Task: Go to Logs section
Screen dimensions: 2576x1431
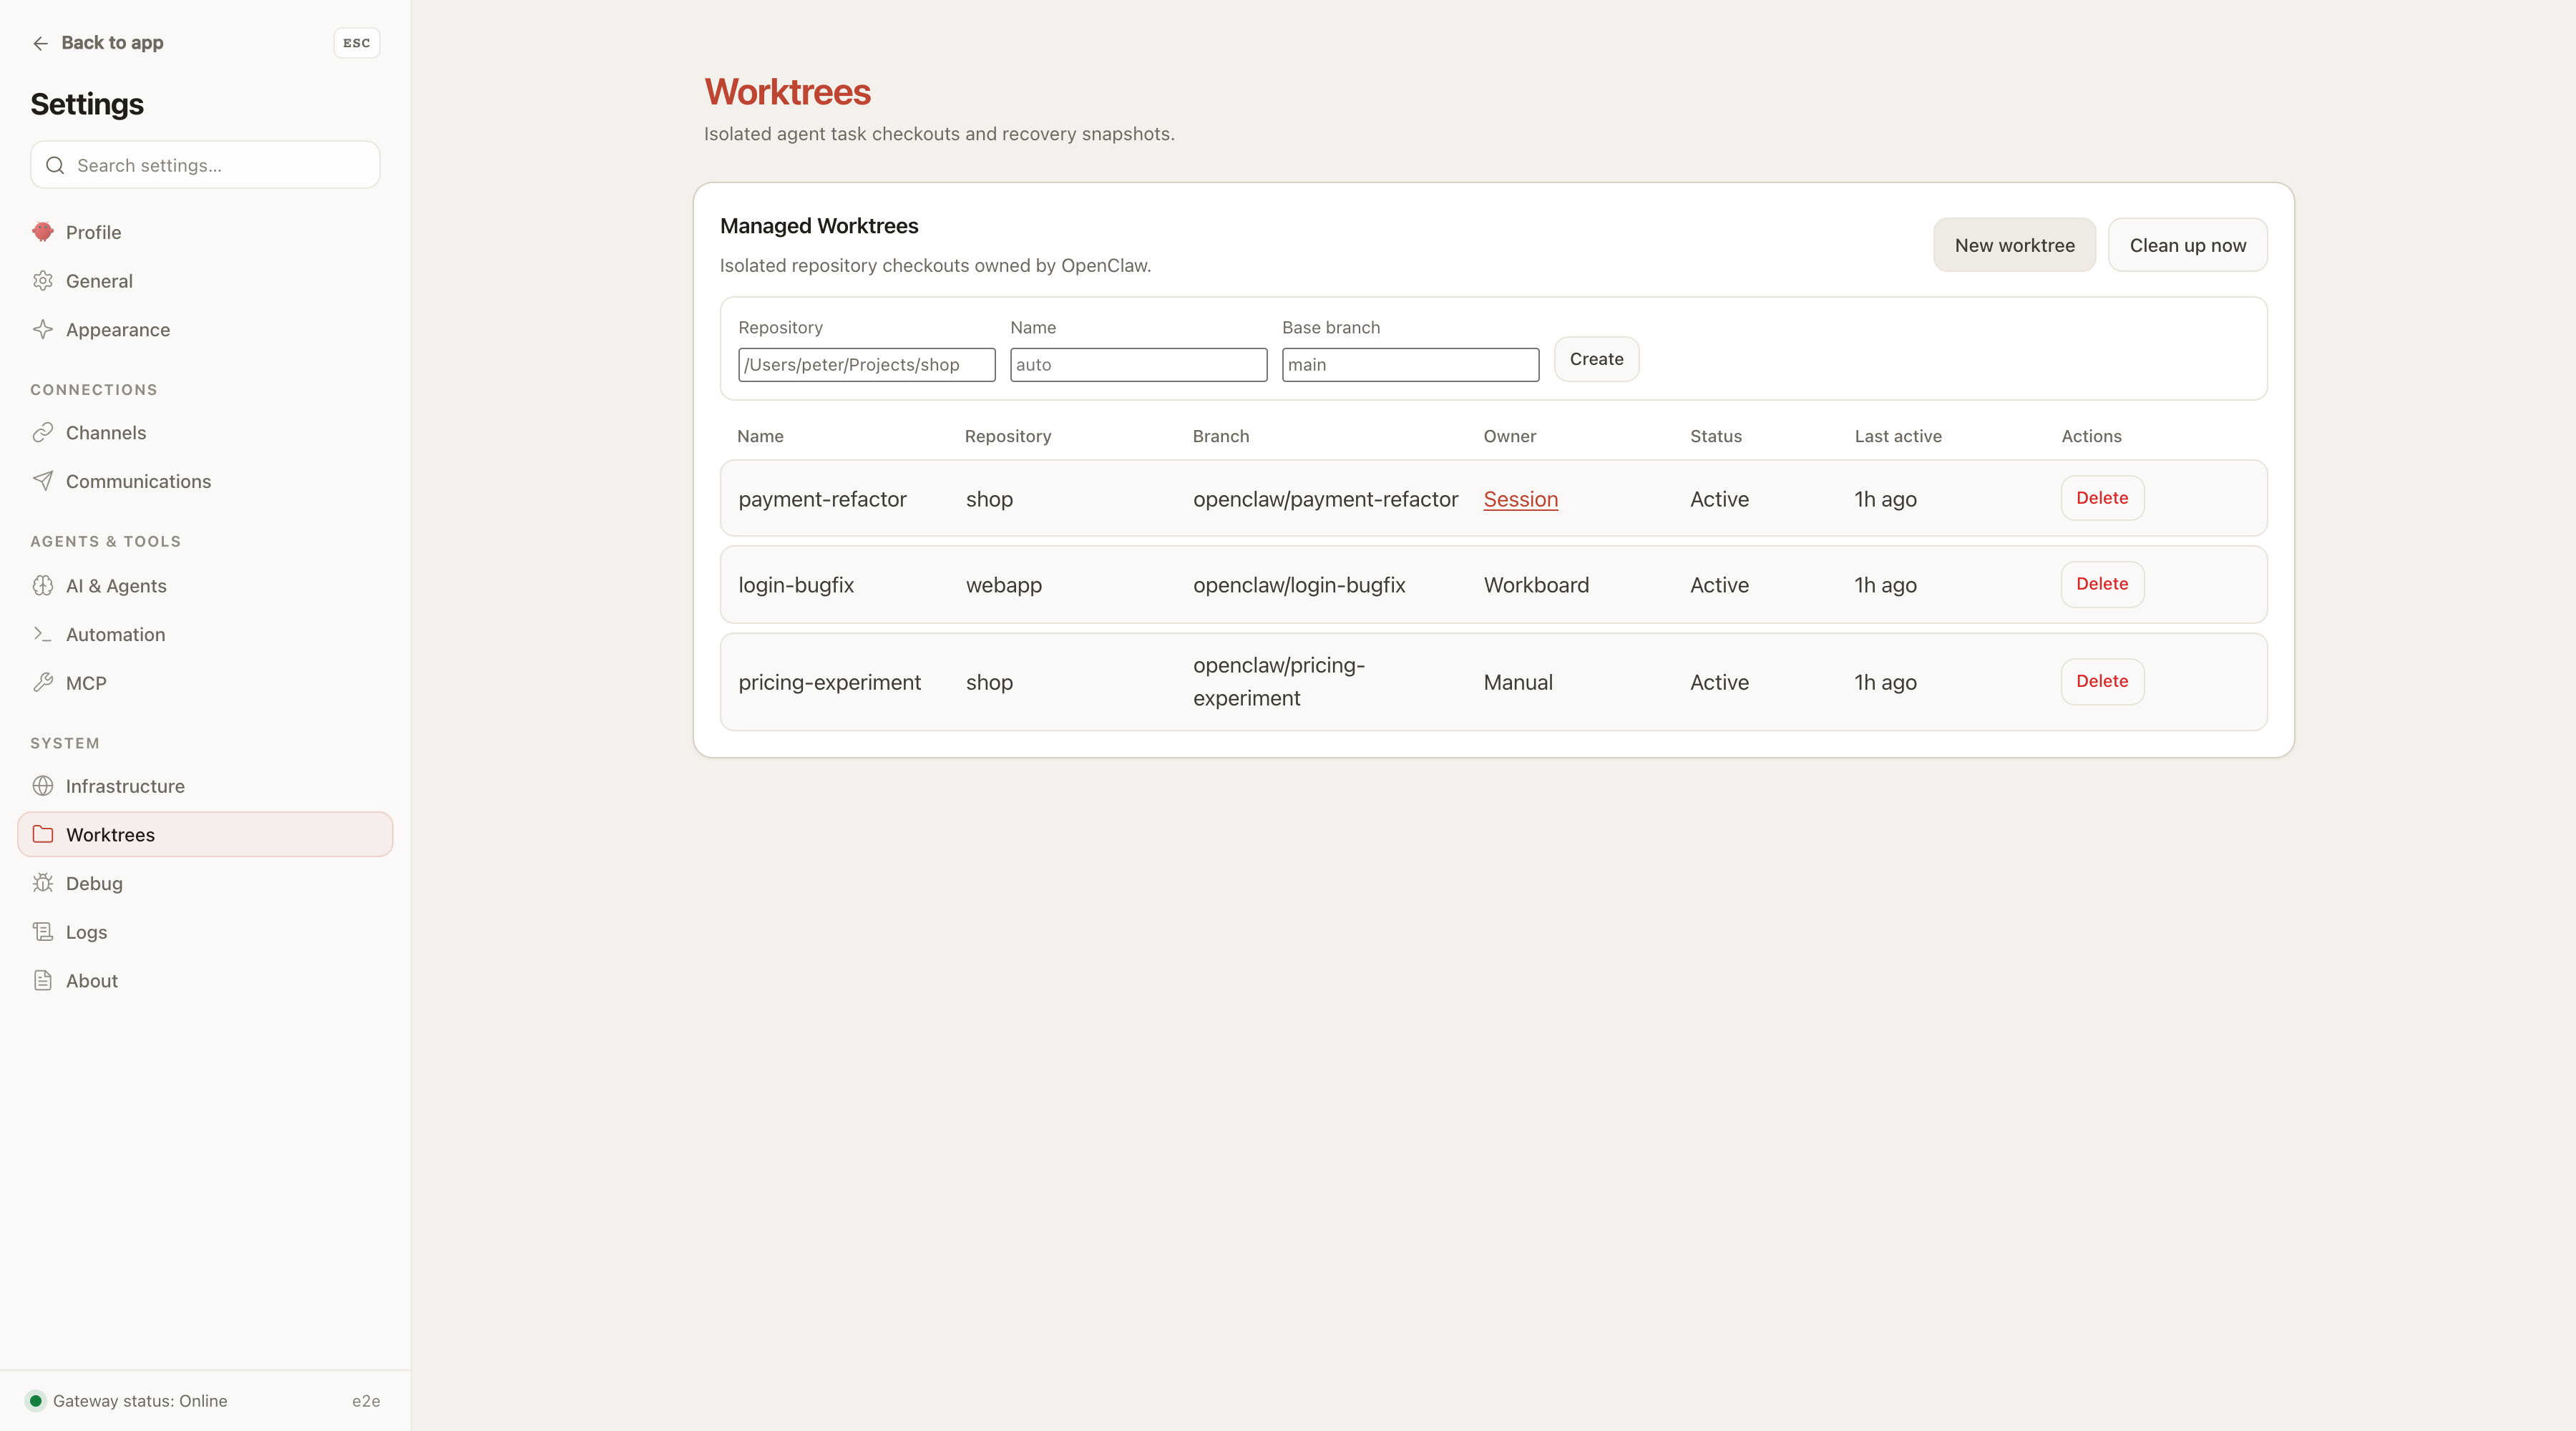Action: 205,932
